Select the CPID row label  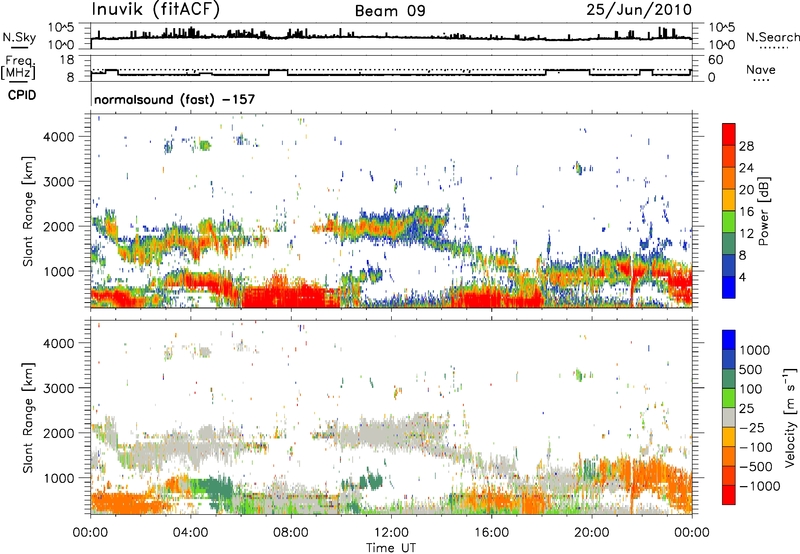pos(22,95)
